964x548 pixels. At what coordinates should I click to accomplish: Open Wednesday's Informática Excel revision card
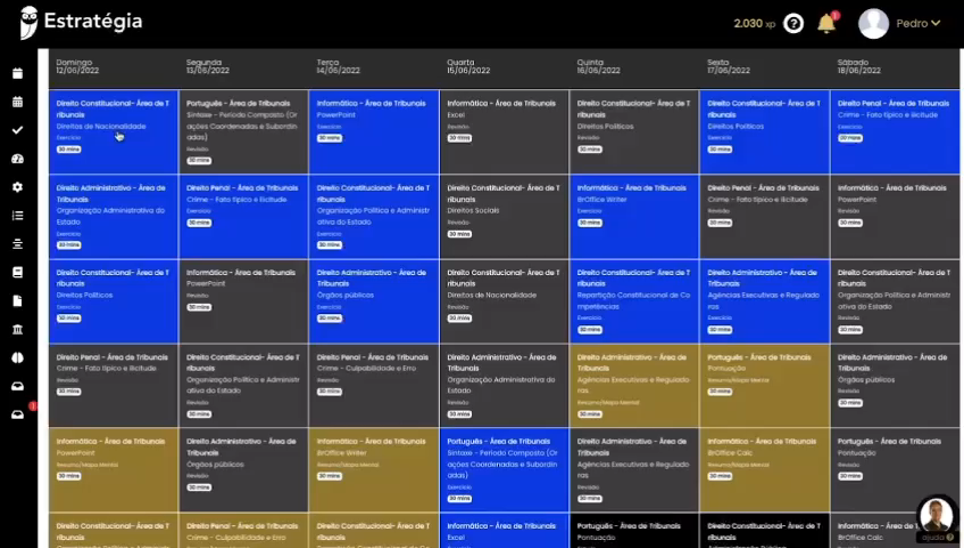[503, 132]
